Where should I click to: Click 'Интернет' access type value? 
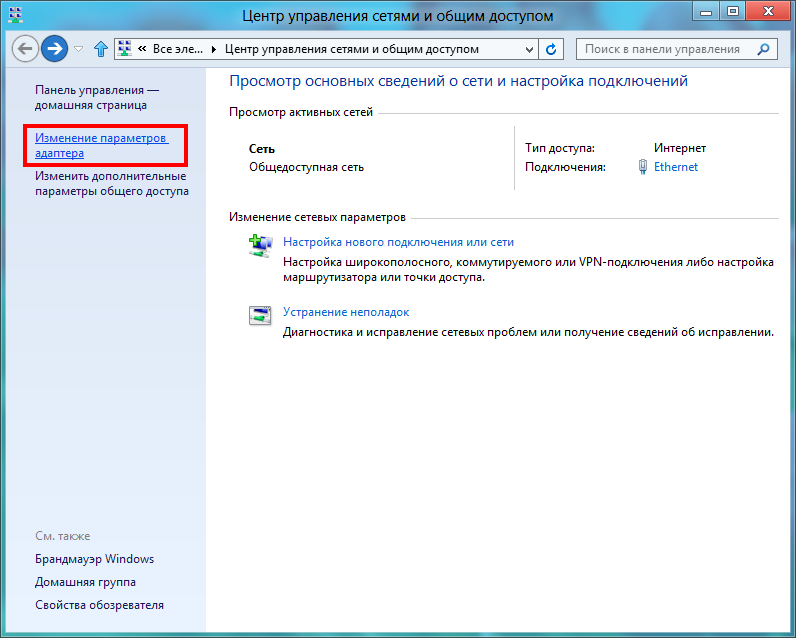click(680, 148)
